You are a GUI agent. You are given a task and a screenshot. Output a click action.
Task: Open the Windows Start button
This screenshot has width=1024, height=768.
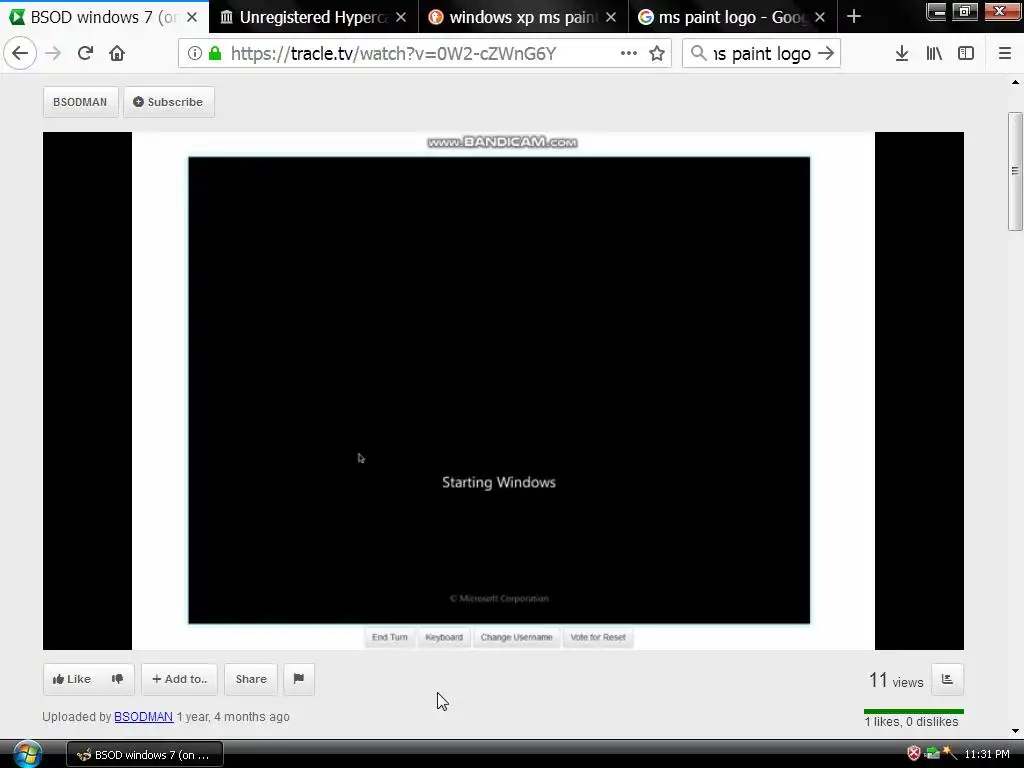[x=27, y=754]
